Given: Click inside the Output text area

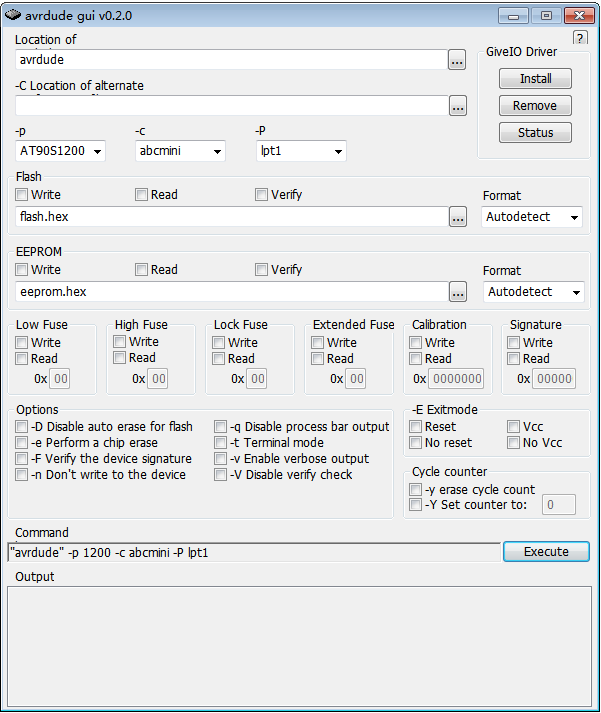Looking at the screenshot, I should click(300, 647).
